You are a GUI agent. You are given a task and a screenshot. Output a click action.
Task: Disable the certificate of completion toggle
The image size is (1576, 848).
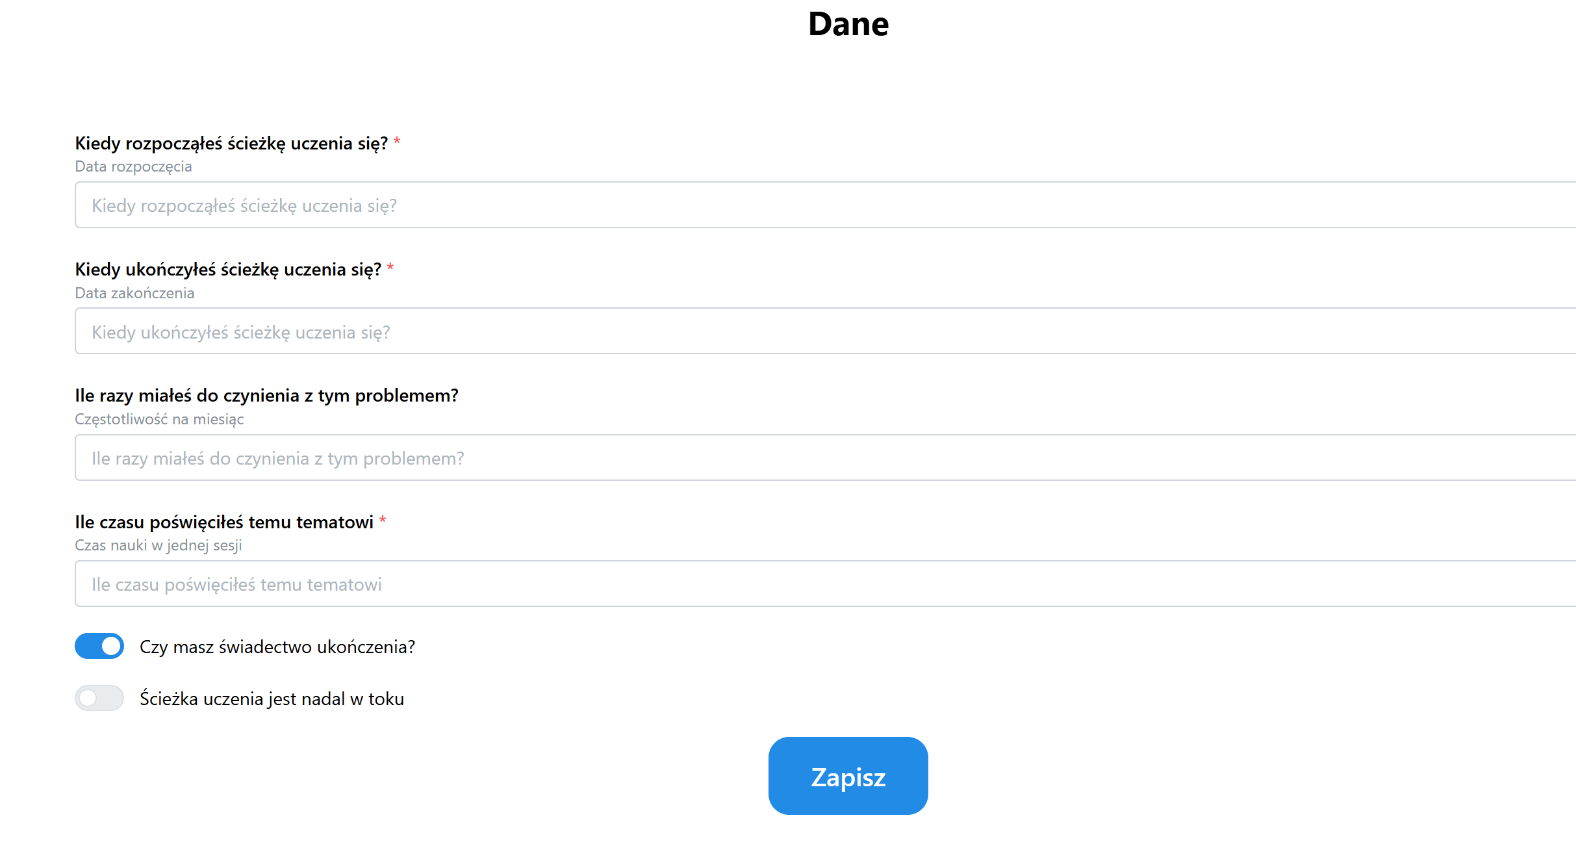click(99, 646)
